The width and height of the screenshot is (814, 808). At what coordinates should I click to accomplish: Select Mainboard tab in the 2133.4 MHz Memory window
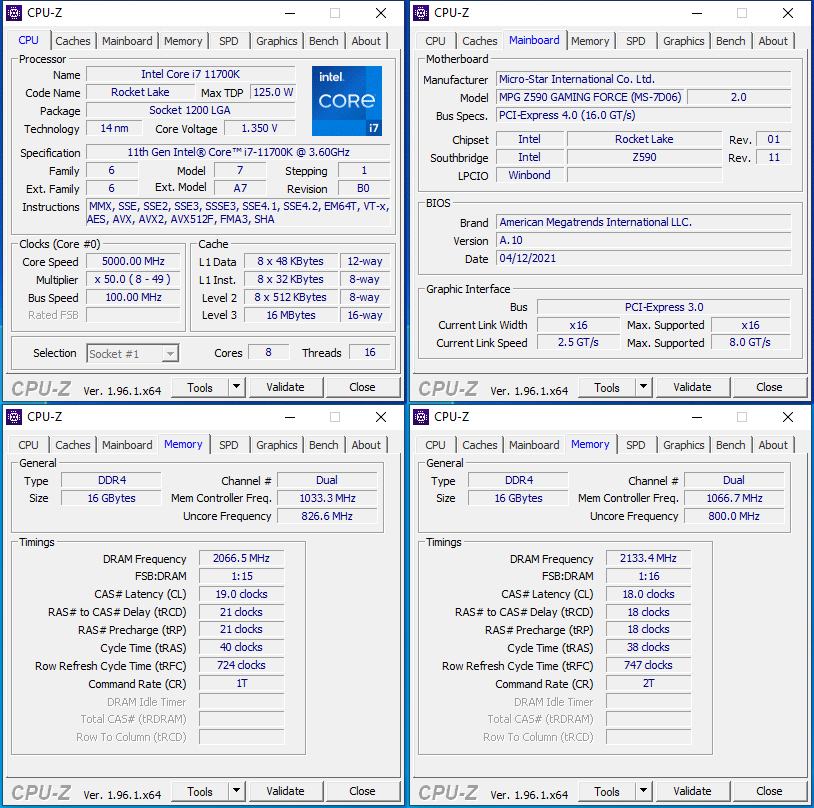coord(534,445)
